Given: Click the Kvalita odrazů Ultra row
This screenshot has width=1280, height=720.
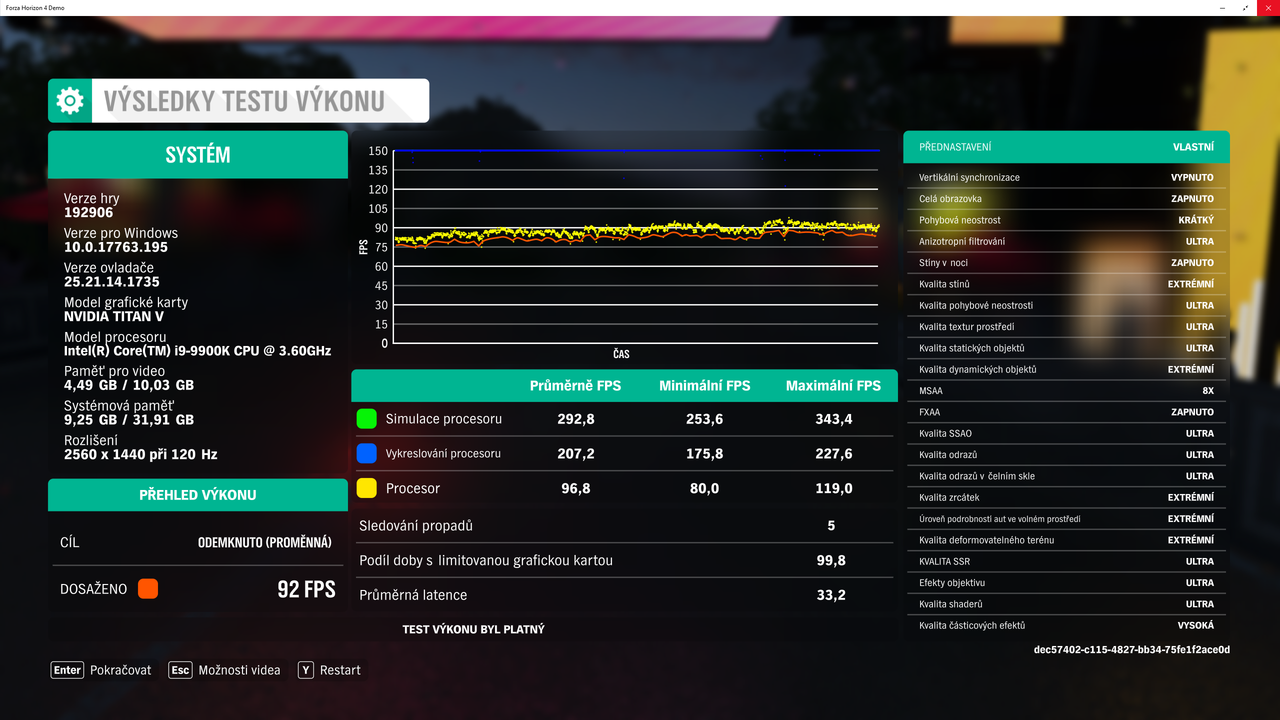Looking at the screenshot, I should click(1066, 455).
